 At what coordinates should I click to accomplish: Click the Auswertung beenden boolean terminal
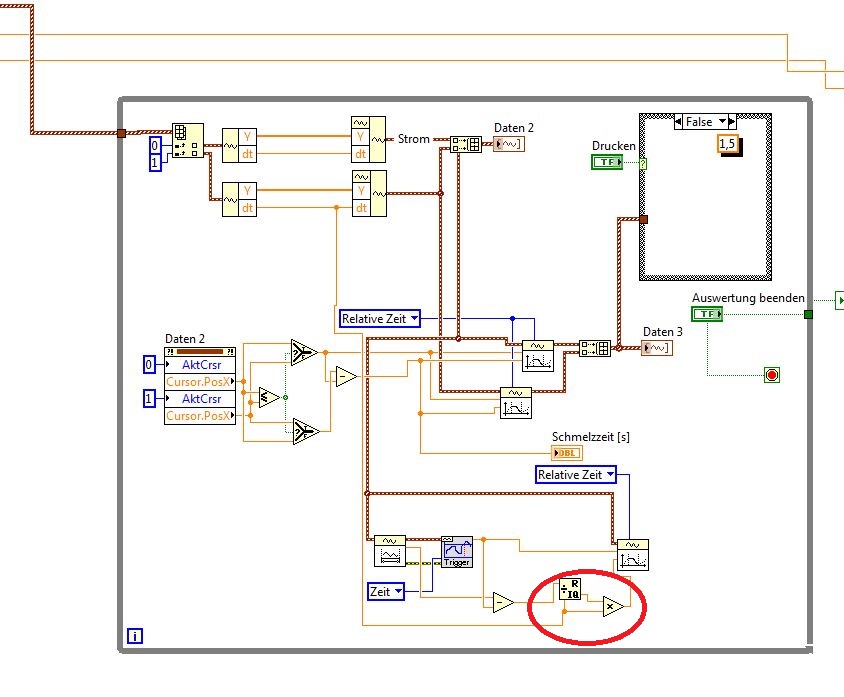tap(707, 314)
